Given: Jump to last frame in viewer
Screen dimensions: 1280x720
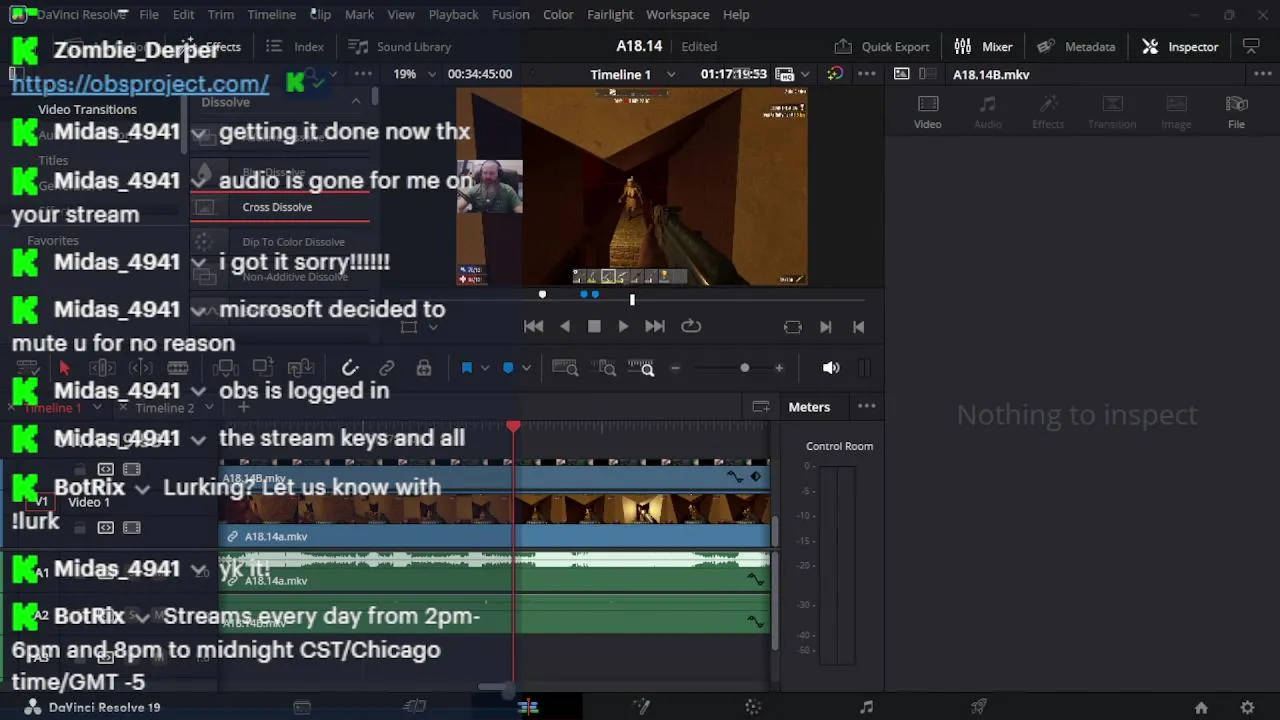Looking at the screenshot, I should tap(654, 326).
